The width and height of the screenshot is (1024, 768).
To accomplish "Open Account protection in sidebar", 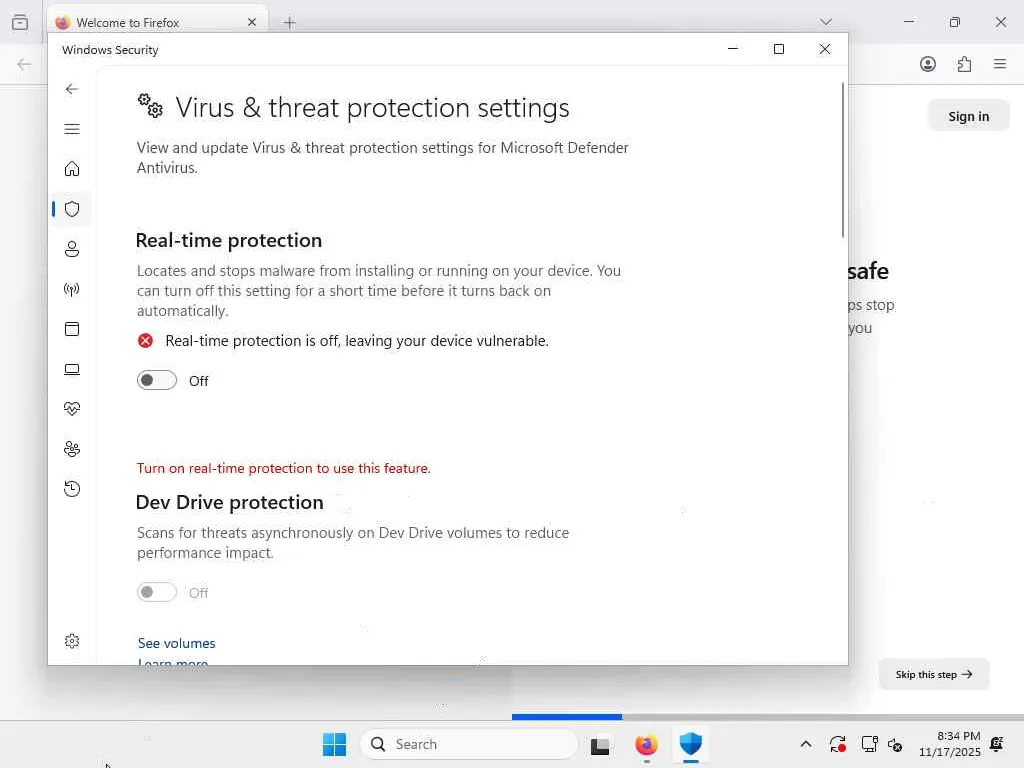I will (72, 249).
